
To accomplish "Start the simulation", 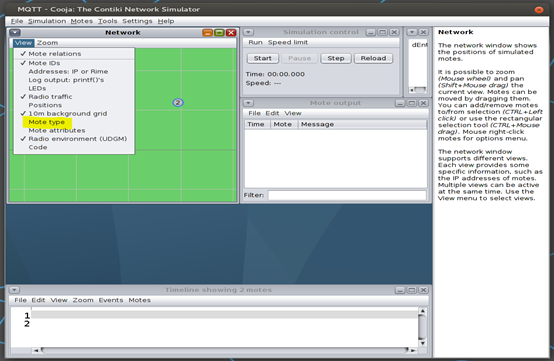I will click(x=263, y=58).
